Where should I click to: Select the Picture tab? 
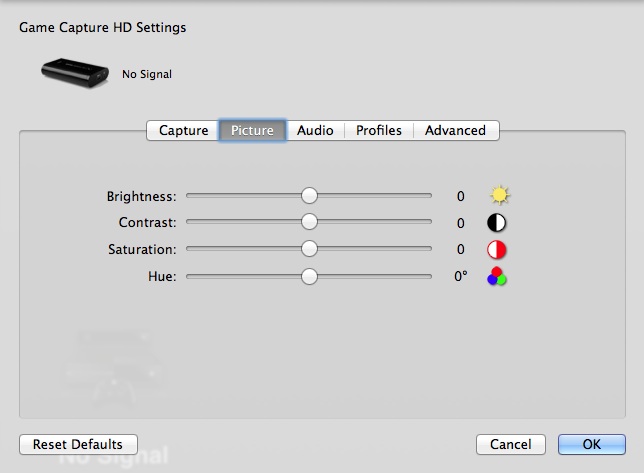[252, 131]
